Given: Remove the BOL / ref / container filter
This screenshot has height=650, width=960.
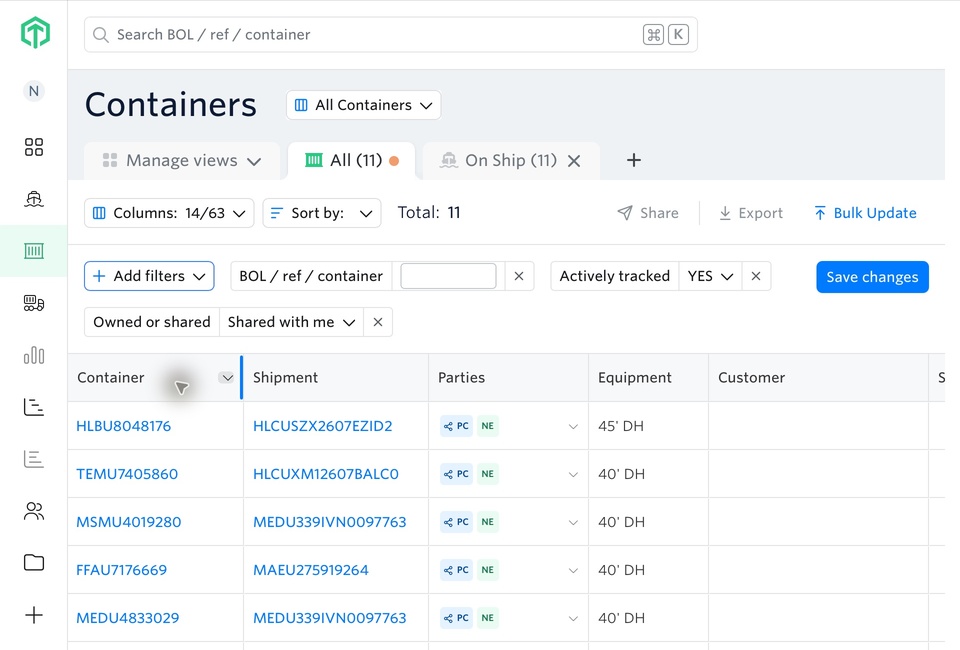Looking at the screenshot, I should coord(519,276).
